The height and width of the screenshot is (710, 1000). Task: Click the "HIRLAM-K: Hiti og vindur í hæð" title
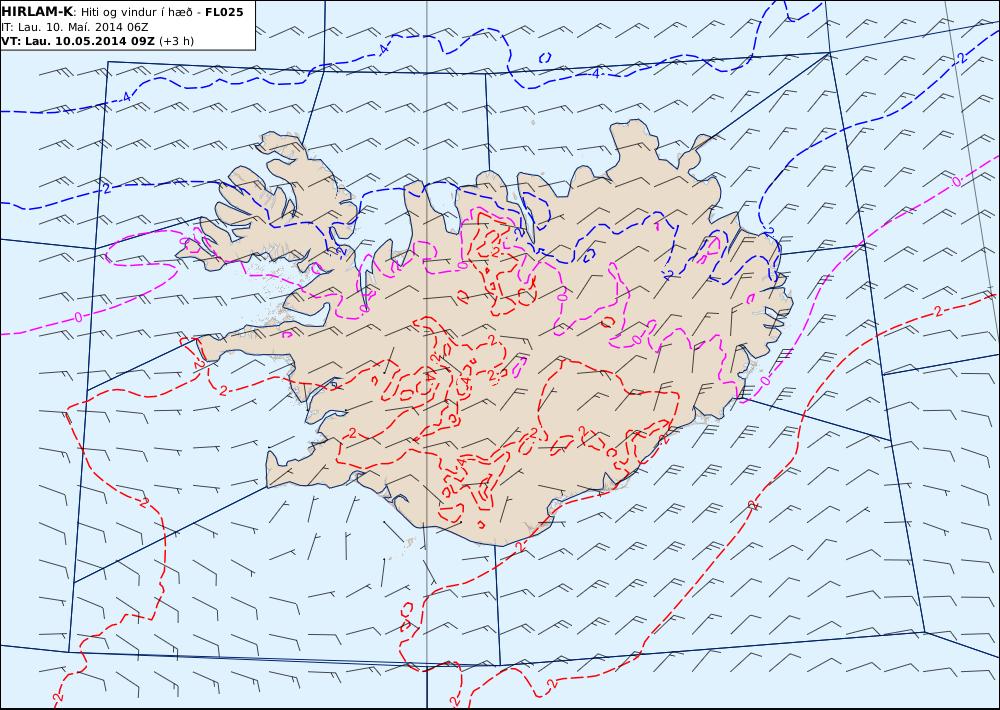(x=101, y=12)
